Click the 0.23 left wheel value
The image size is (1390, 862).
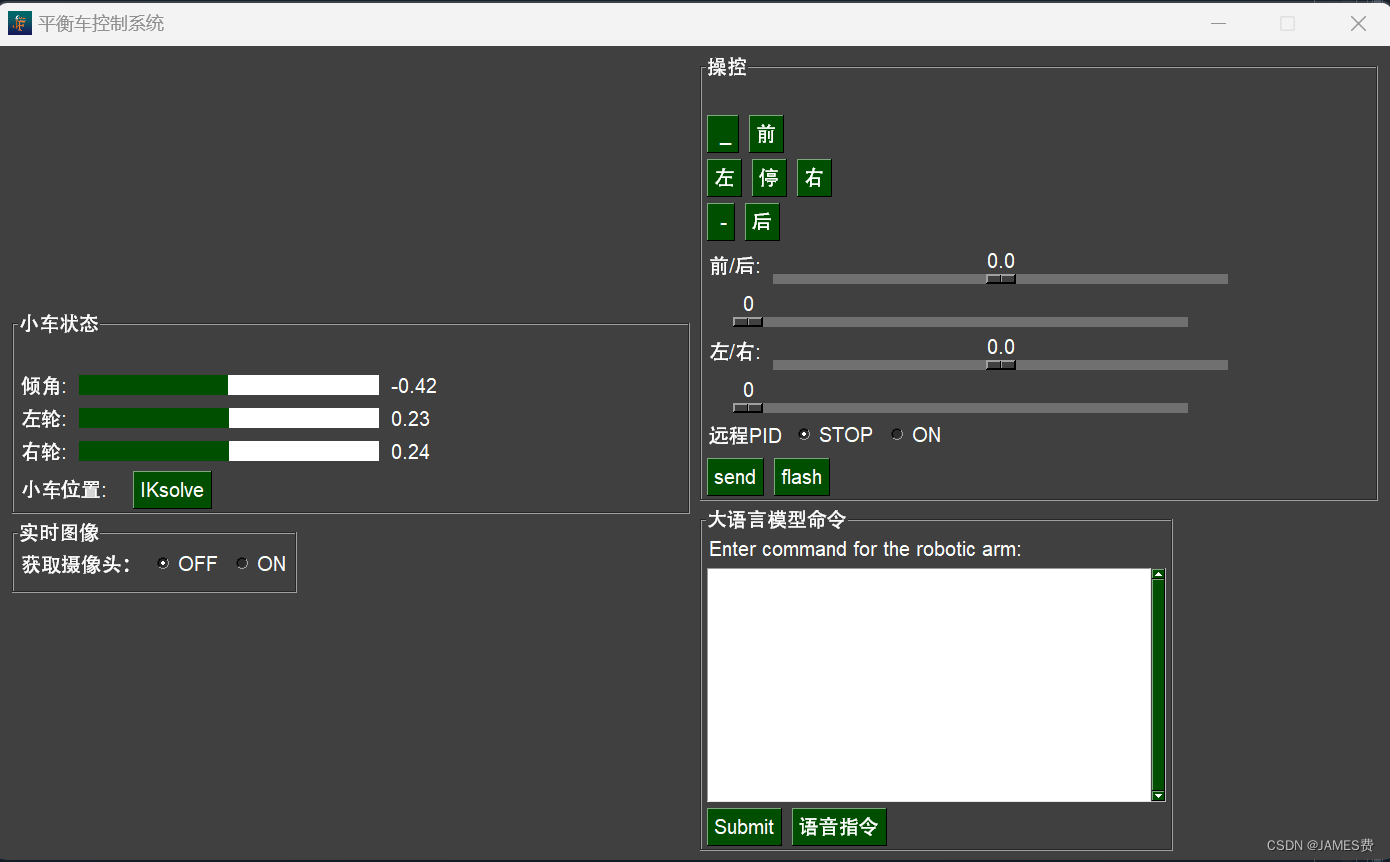[411, 419]
